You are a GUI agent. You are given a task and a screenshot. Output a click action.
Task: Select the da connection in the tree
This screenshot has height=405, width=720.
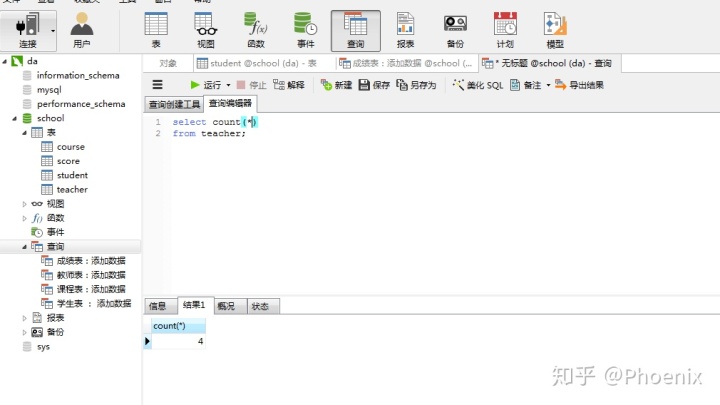[x=32, y=61]
